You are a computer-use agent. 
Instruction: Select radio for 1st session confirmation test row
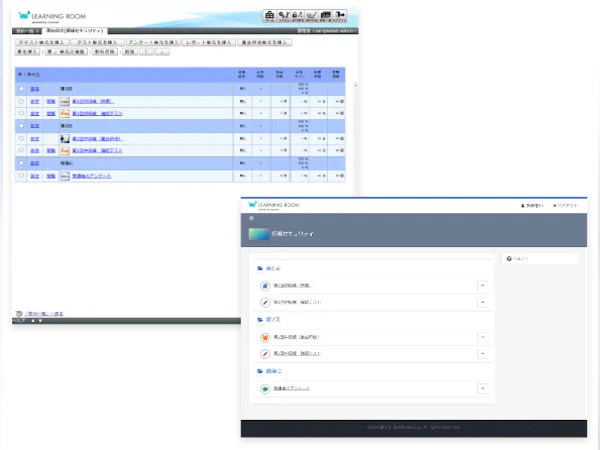(x=21, y=113)
